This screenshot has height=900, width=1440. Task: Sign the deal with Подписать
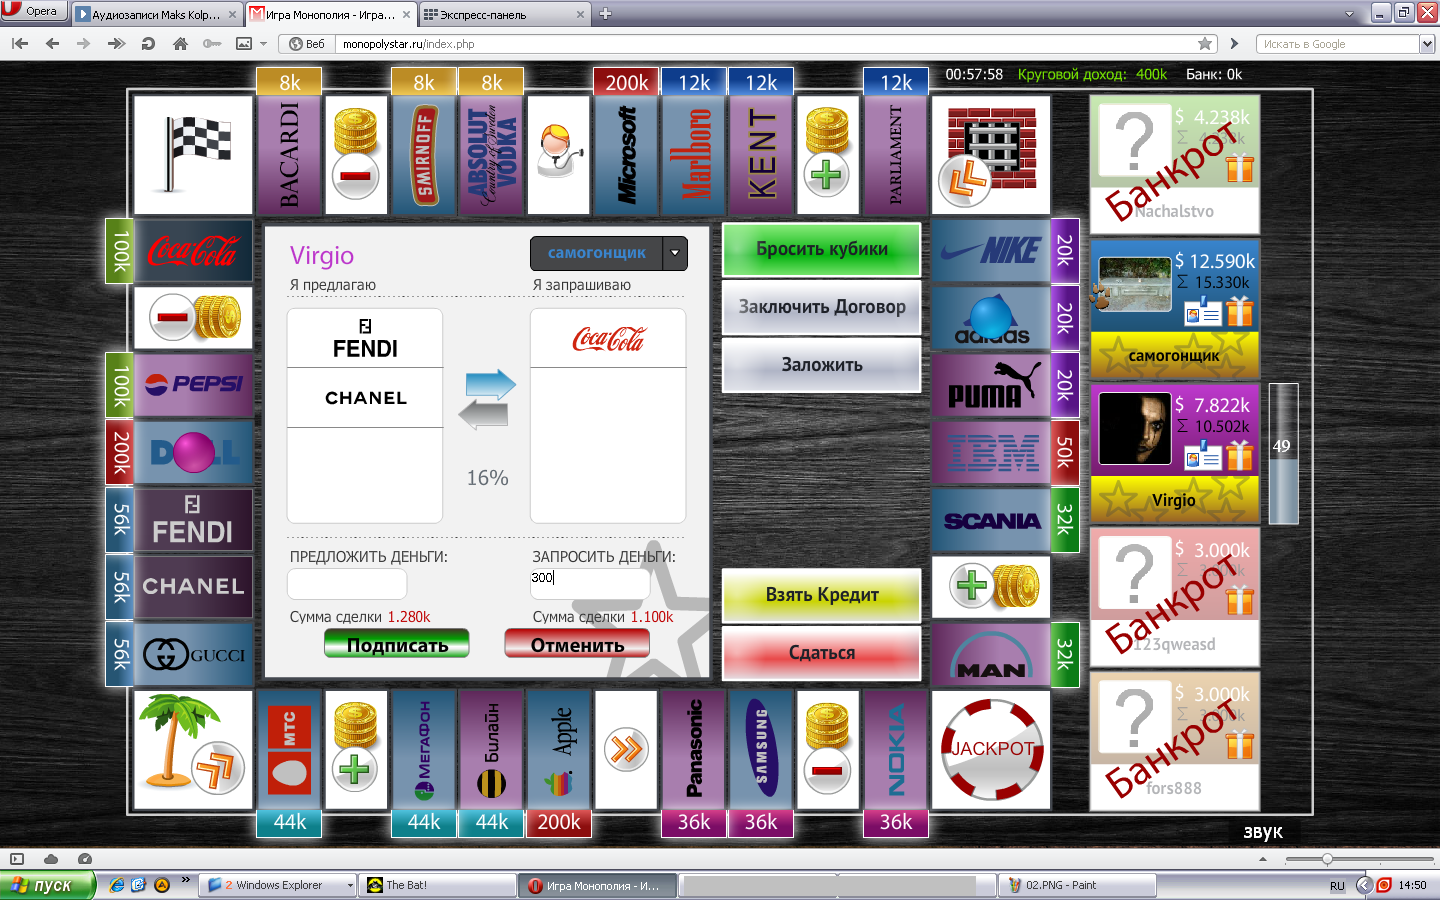pos(397,644)
